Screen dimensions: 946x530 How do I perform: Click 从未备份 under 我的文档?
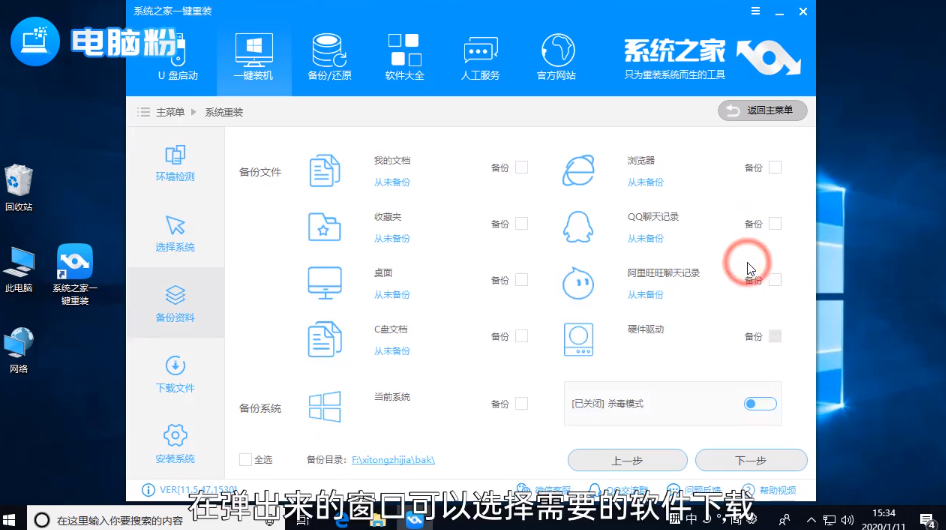pyautogui.click(x=392, y=182)
